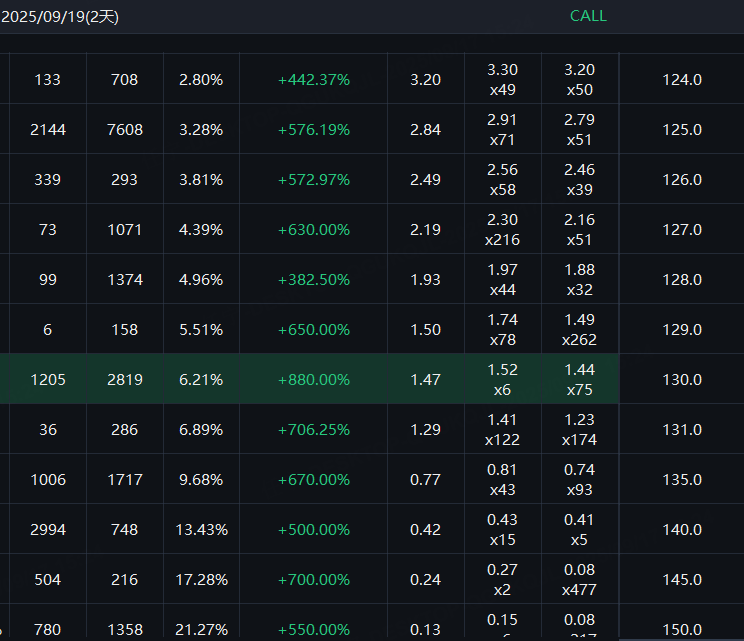Click the bid quote 1.44 x75
744x641 pixels.
(x=579, y=380)
